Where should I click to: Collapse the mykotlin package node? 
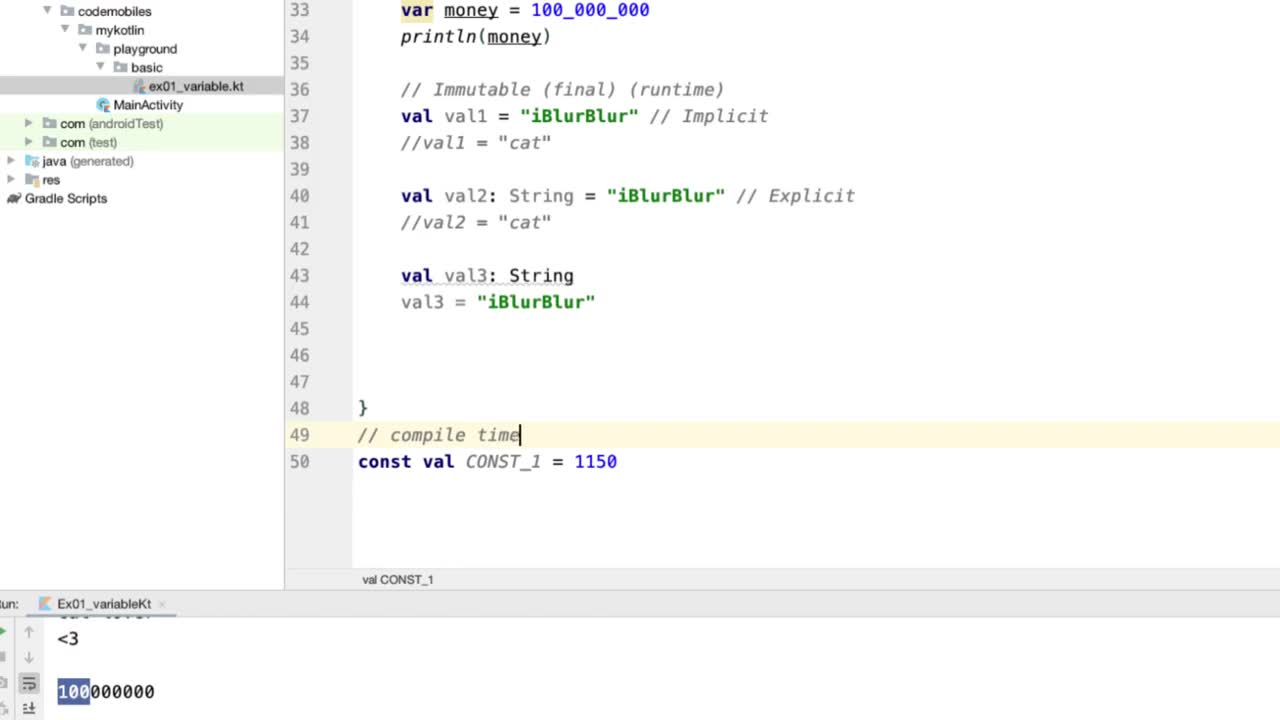(64, 30)
